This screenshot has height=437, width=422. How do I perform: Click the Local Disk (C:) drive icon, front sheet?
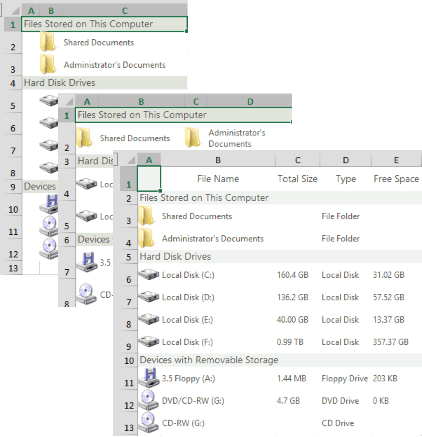click(x=149, y=274)
